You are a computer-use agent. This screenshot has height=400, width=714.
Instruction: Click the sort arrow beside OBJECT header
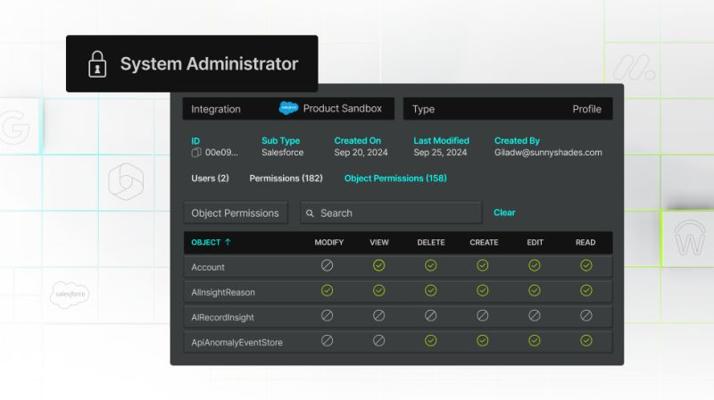click(x=228, y=242)
